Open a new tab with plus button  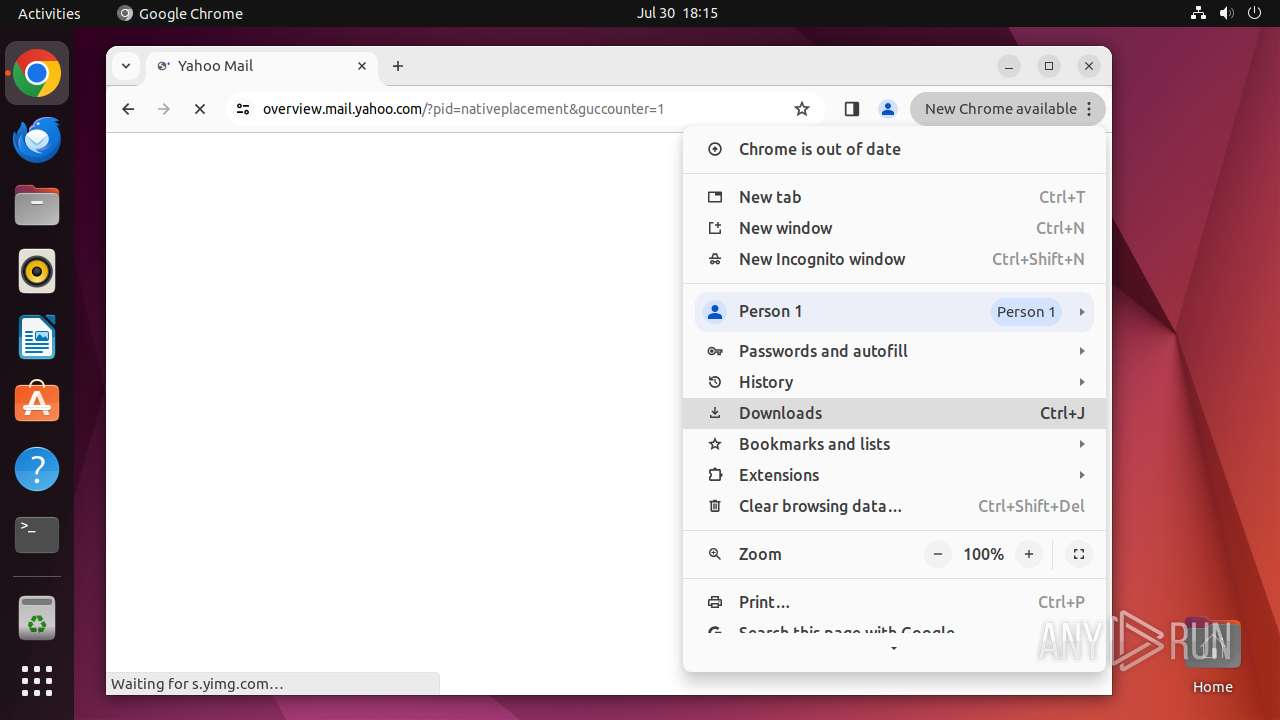coord(398,66)
